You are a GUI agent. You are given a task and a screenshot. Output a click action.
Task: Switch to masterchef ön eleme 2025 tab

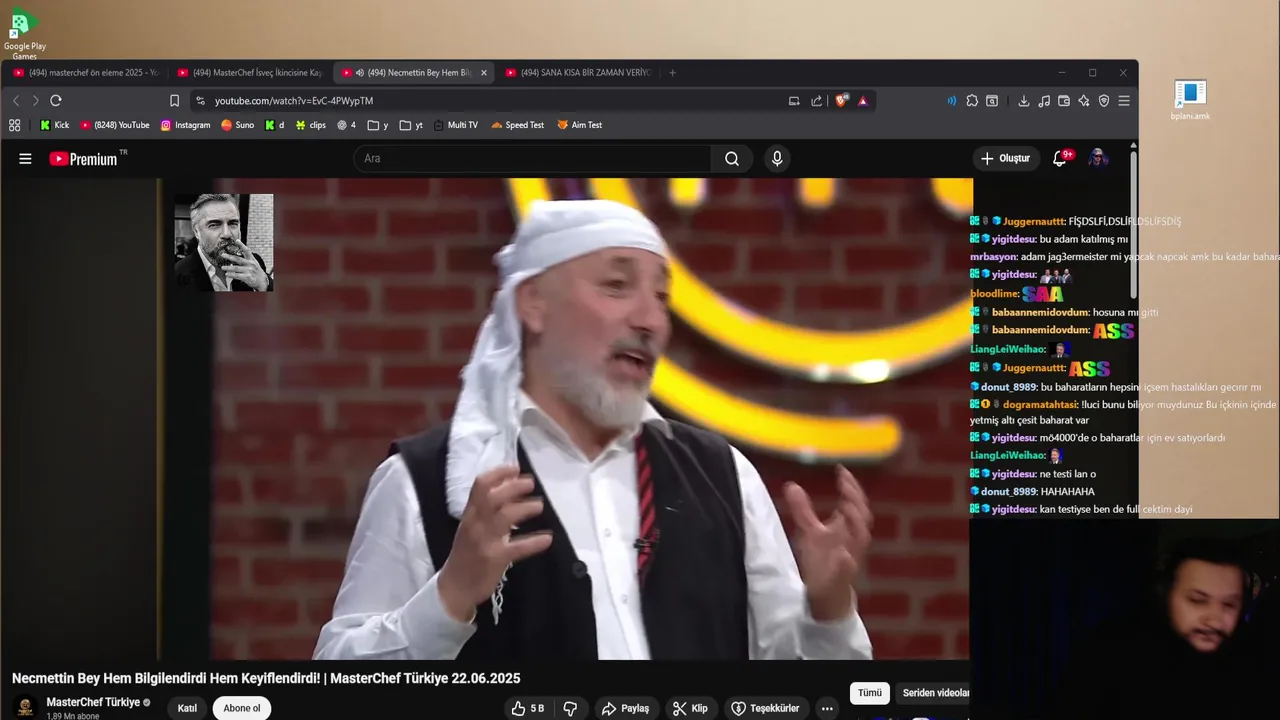pyautogui.click(x=86, y=73)
